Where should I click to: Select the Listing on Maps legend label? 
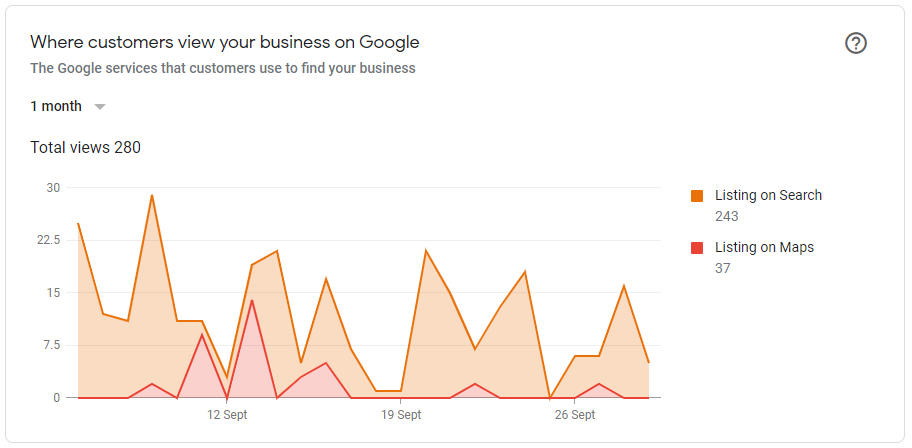pos(764,248)
